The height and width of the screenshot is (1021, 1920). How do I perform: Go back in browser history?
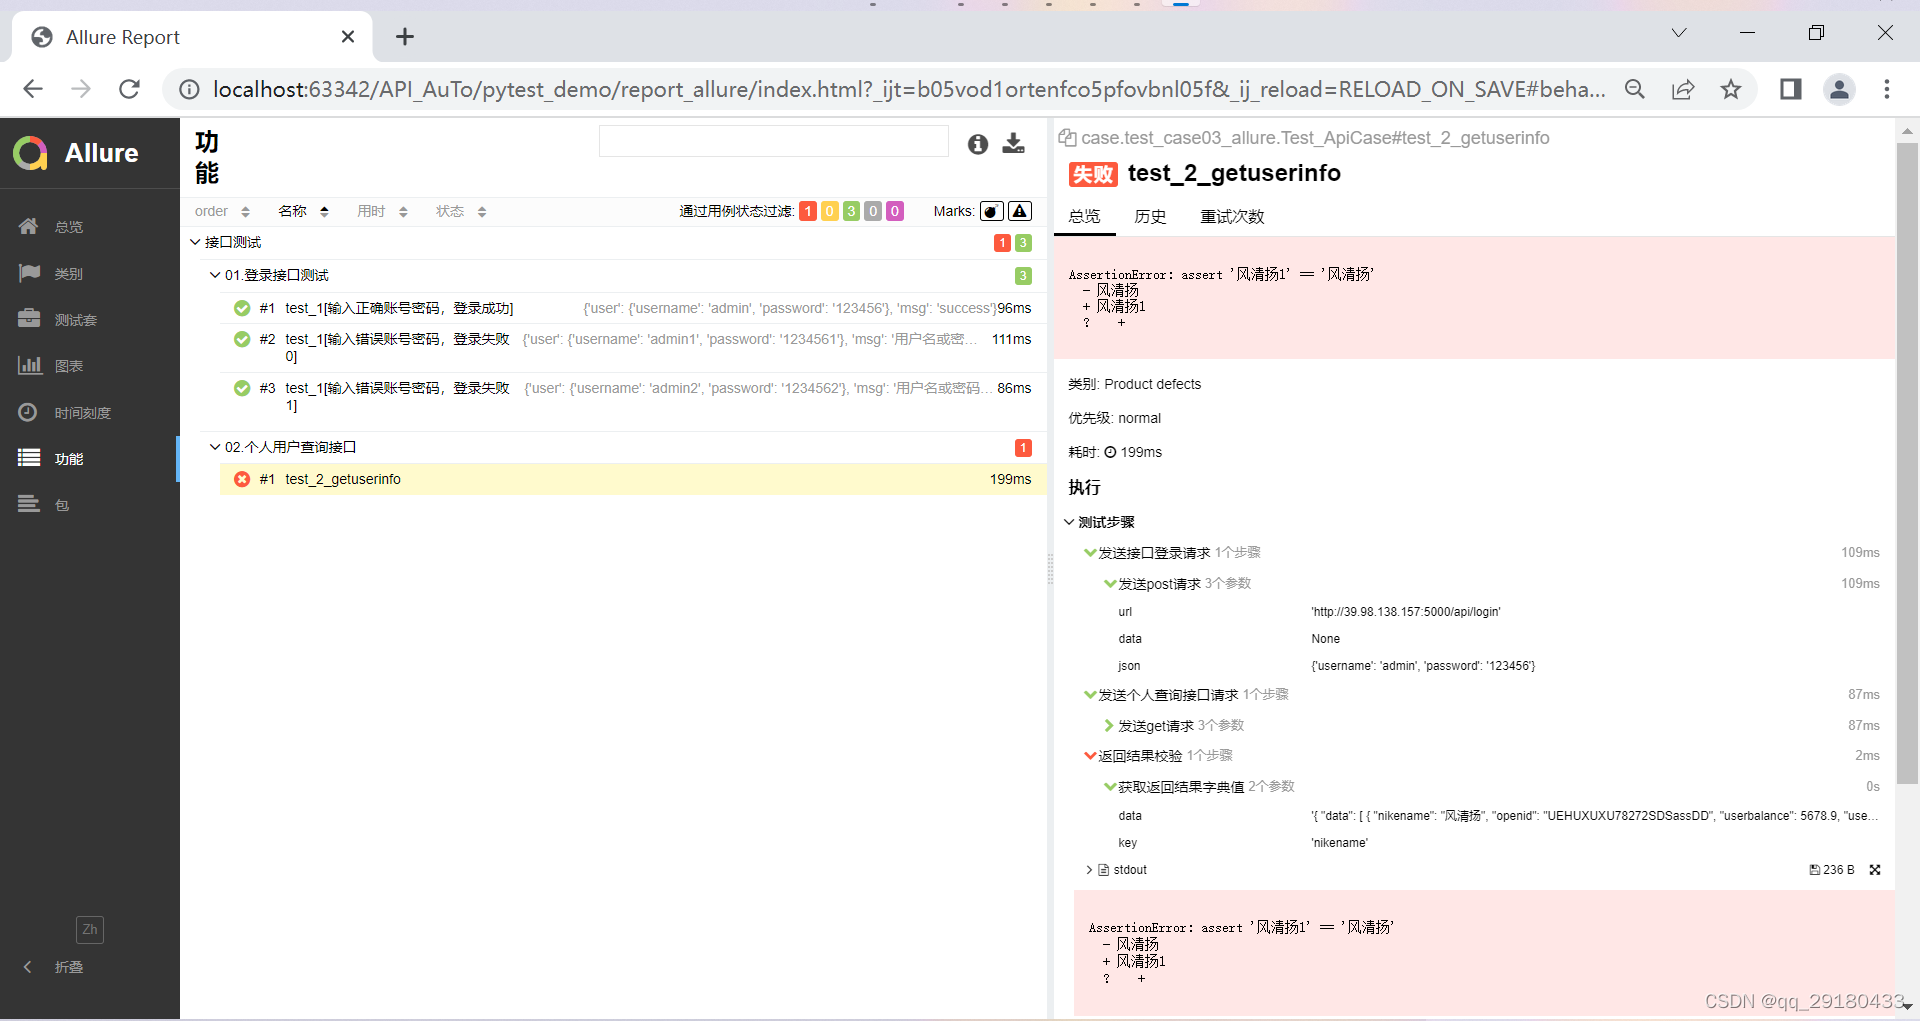point(33,89)
